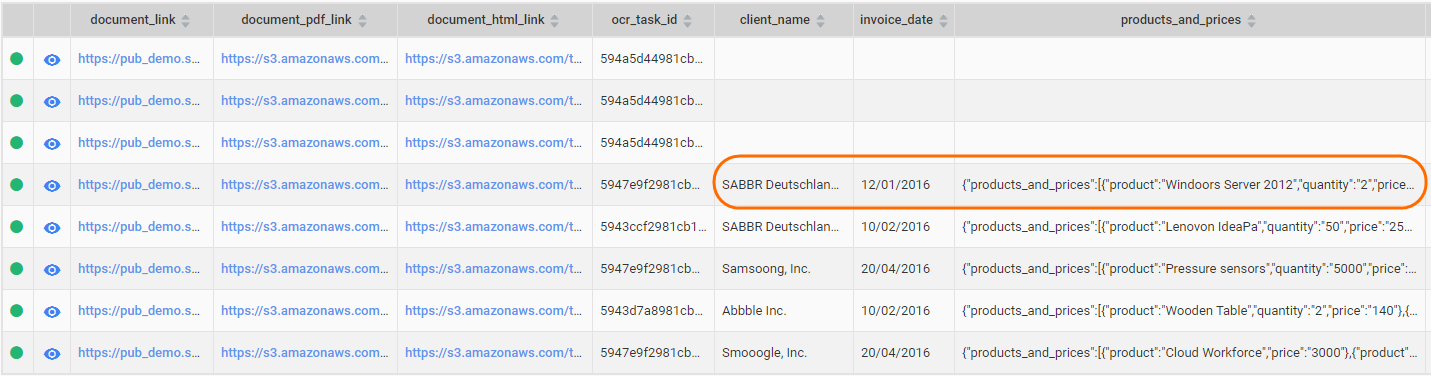Click the 10/02/2016 date in the Lenovon IdeaPa row
The height and width of the screenshot is (376, 1431).
tap(903, 227)
